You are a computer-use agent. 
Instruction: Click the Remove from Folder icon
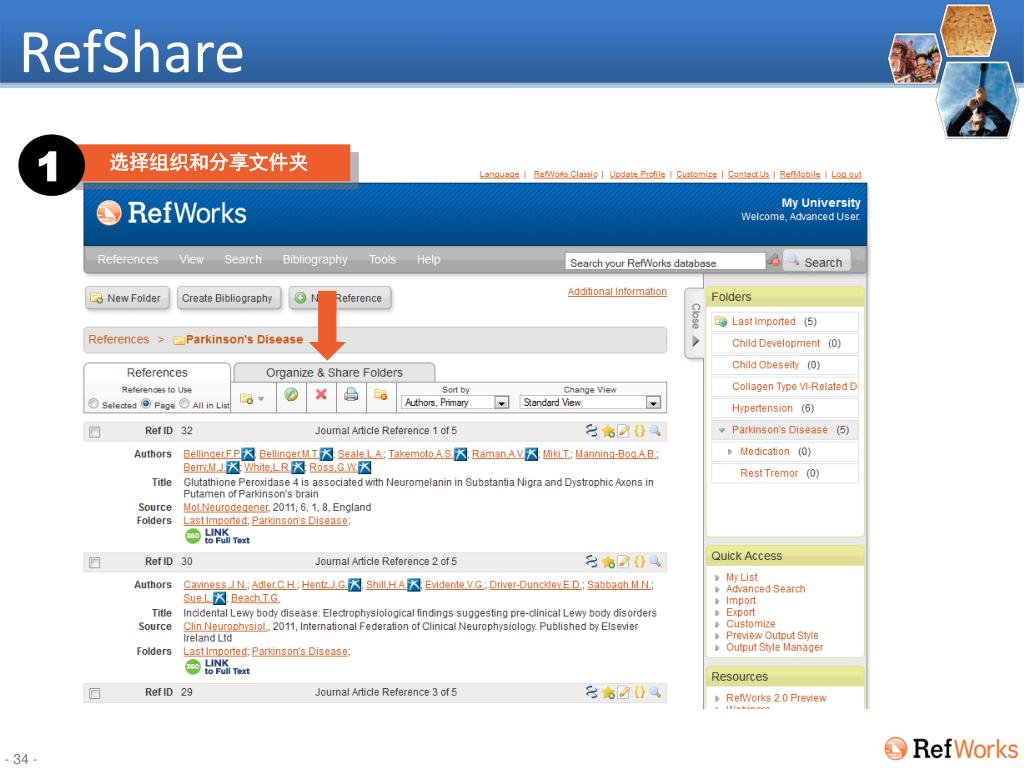pyautogui.click(x=381, y=394)
